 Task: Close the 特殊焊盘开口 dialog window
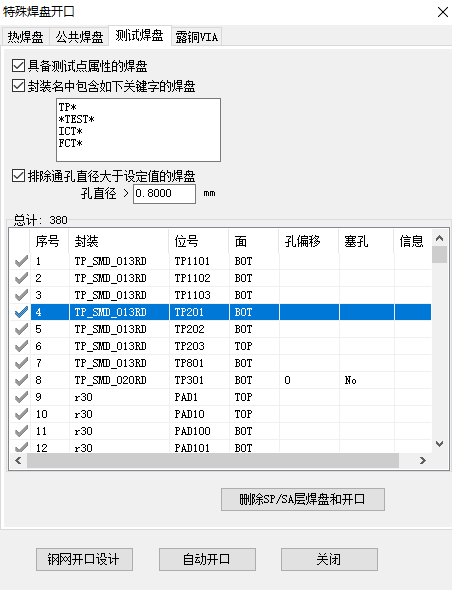[x=443, y=12]
